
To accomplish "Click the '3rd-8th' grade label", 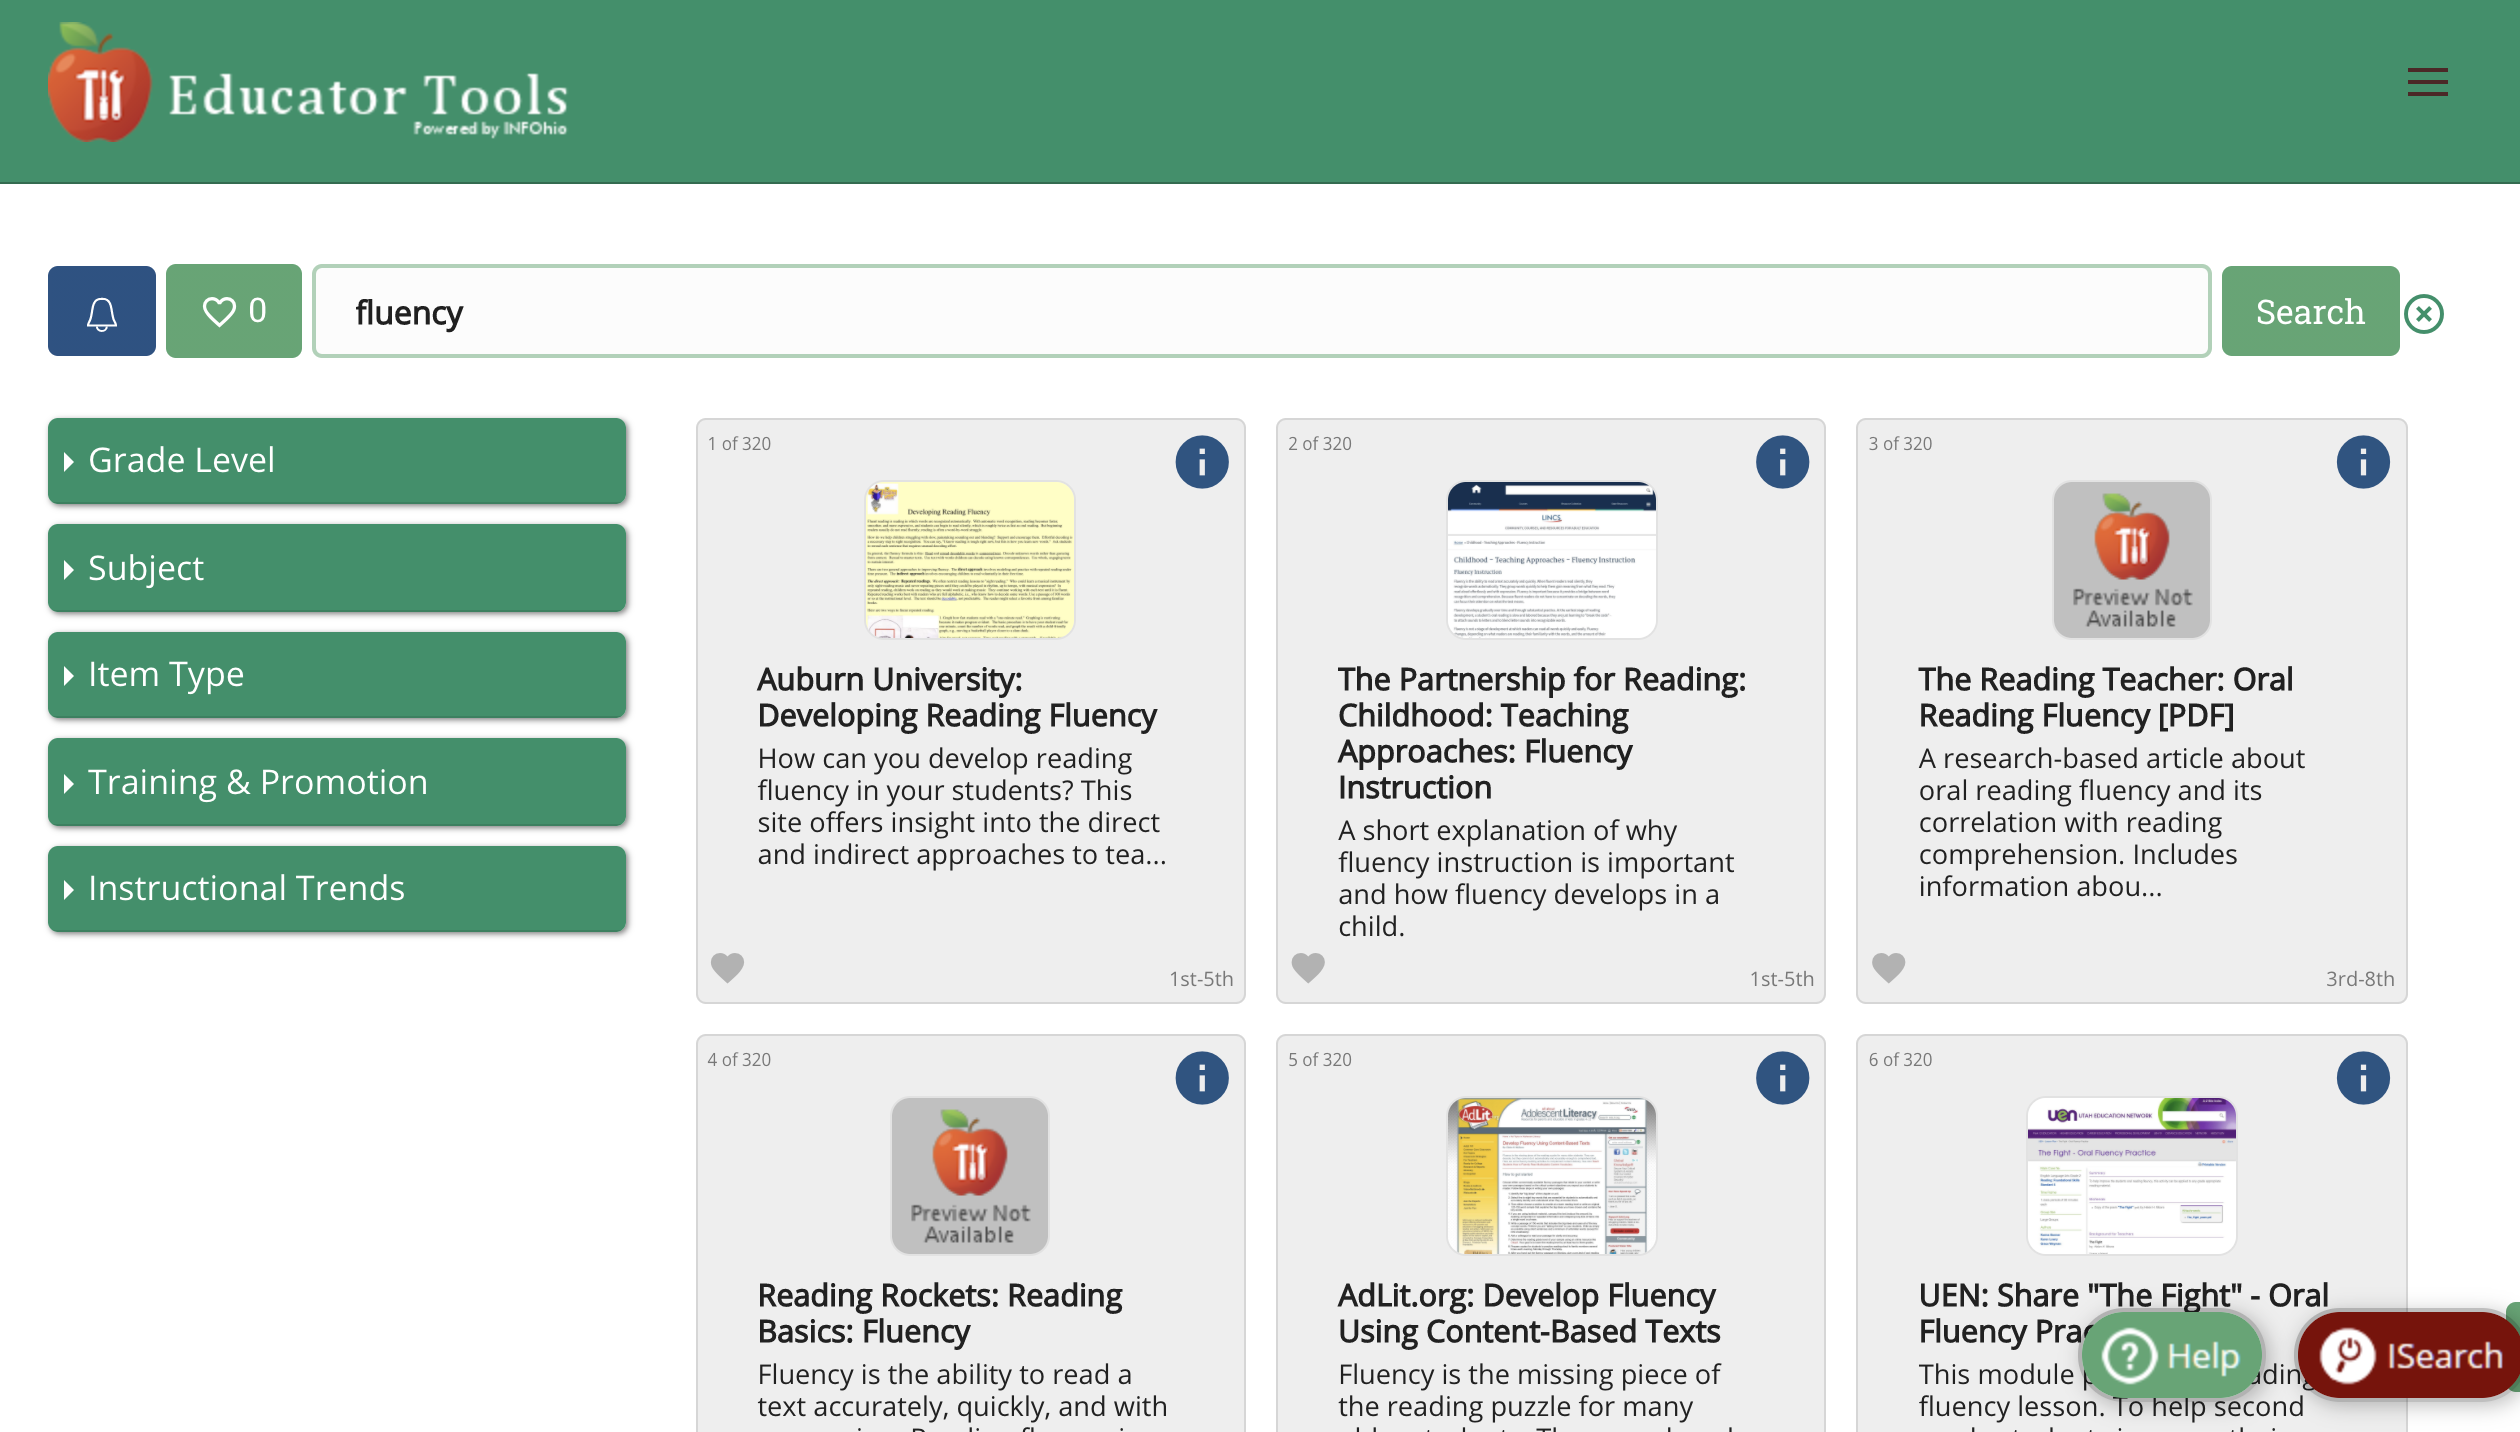I will (x=2360, y=978).
